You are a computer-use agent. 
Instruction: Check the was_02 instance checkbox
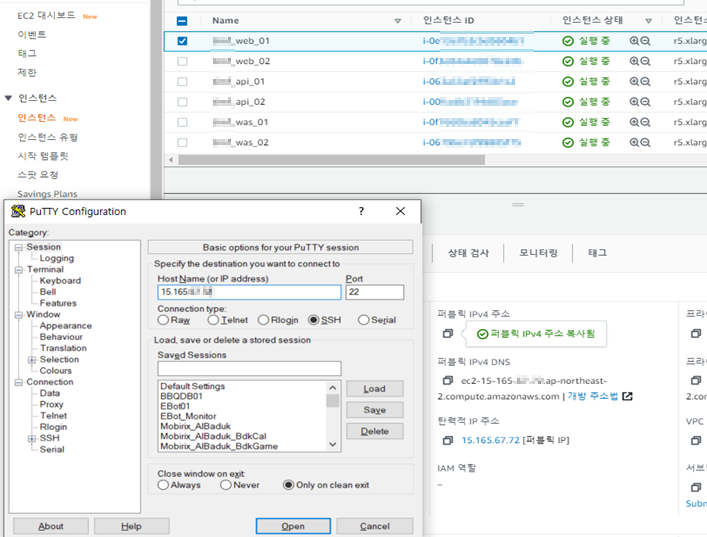click(181, 143)
